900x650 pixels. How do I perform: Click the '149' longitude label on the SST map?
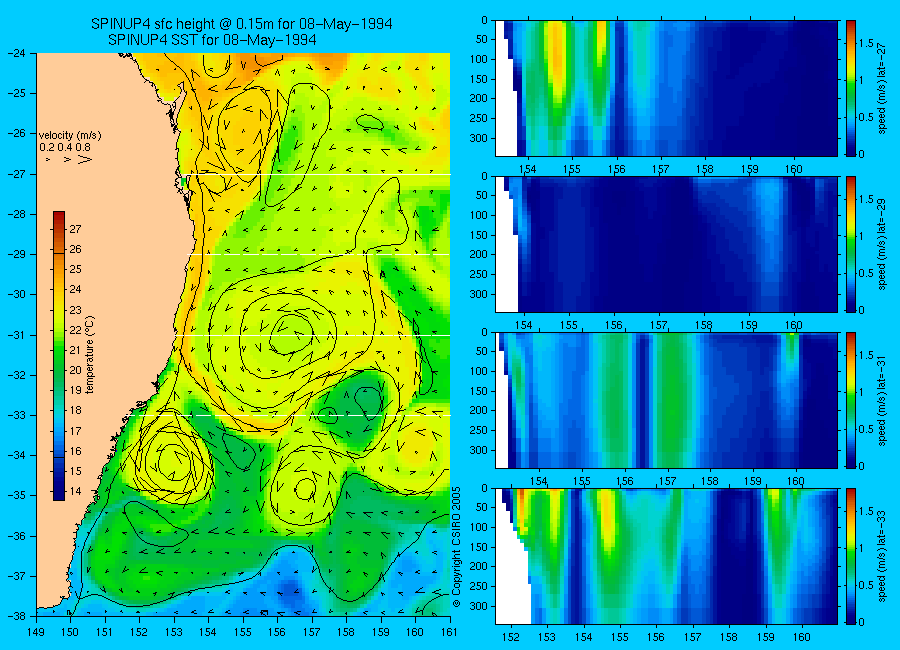[36, 632]
